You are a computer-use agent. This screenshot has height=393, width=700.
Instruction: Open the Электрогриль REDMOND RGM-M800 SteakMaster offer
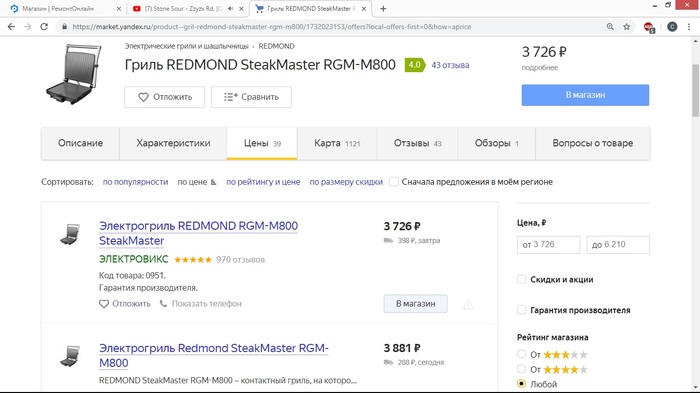pyautogui.click(x=198, y=233)
